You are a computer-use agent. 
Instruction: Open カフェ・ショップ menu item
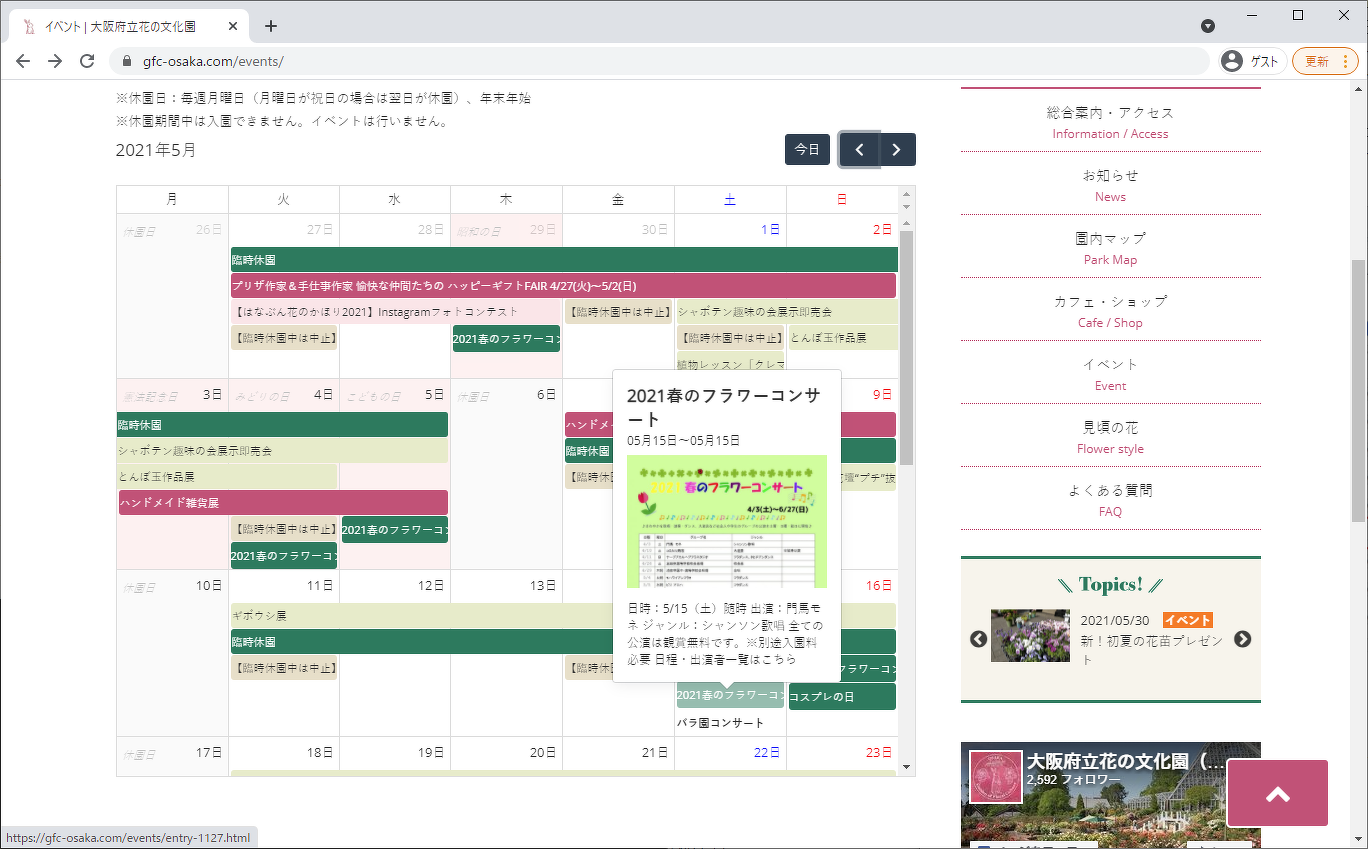(x=1110, y=311)
